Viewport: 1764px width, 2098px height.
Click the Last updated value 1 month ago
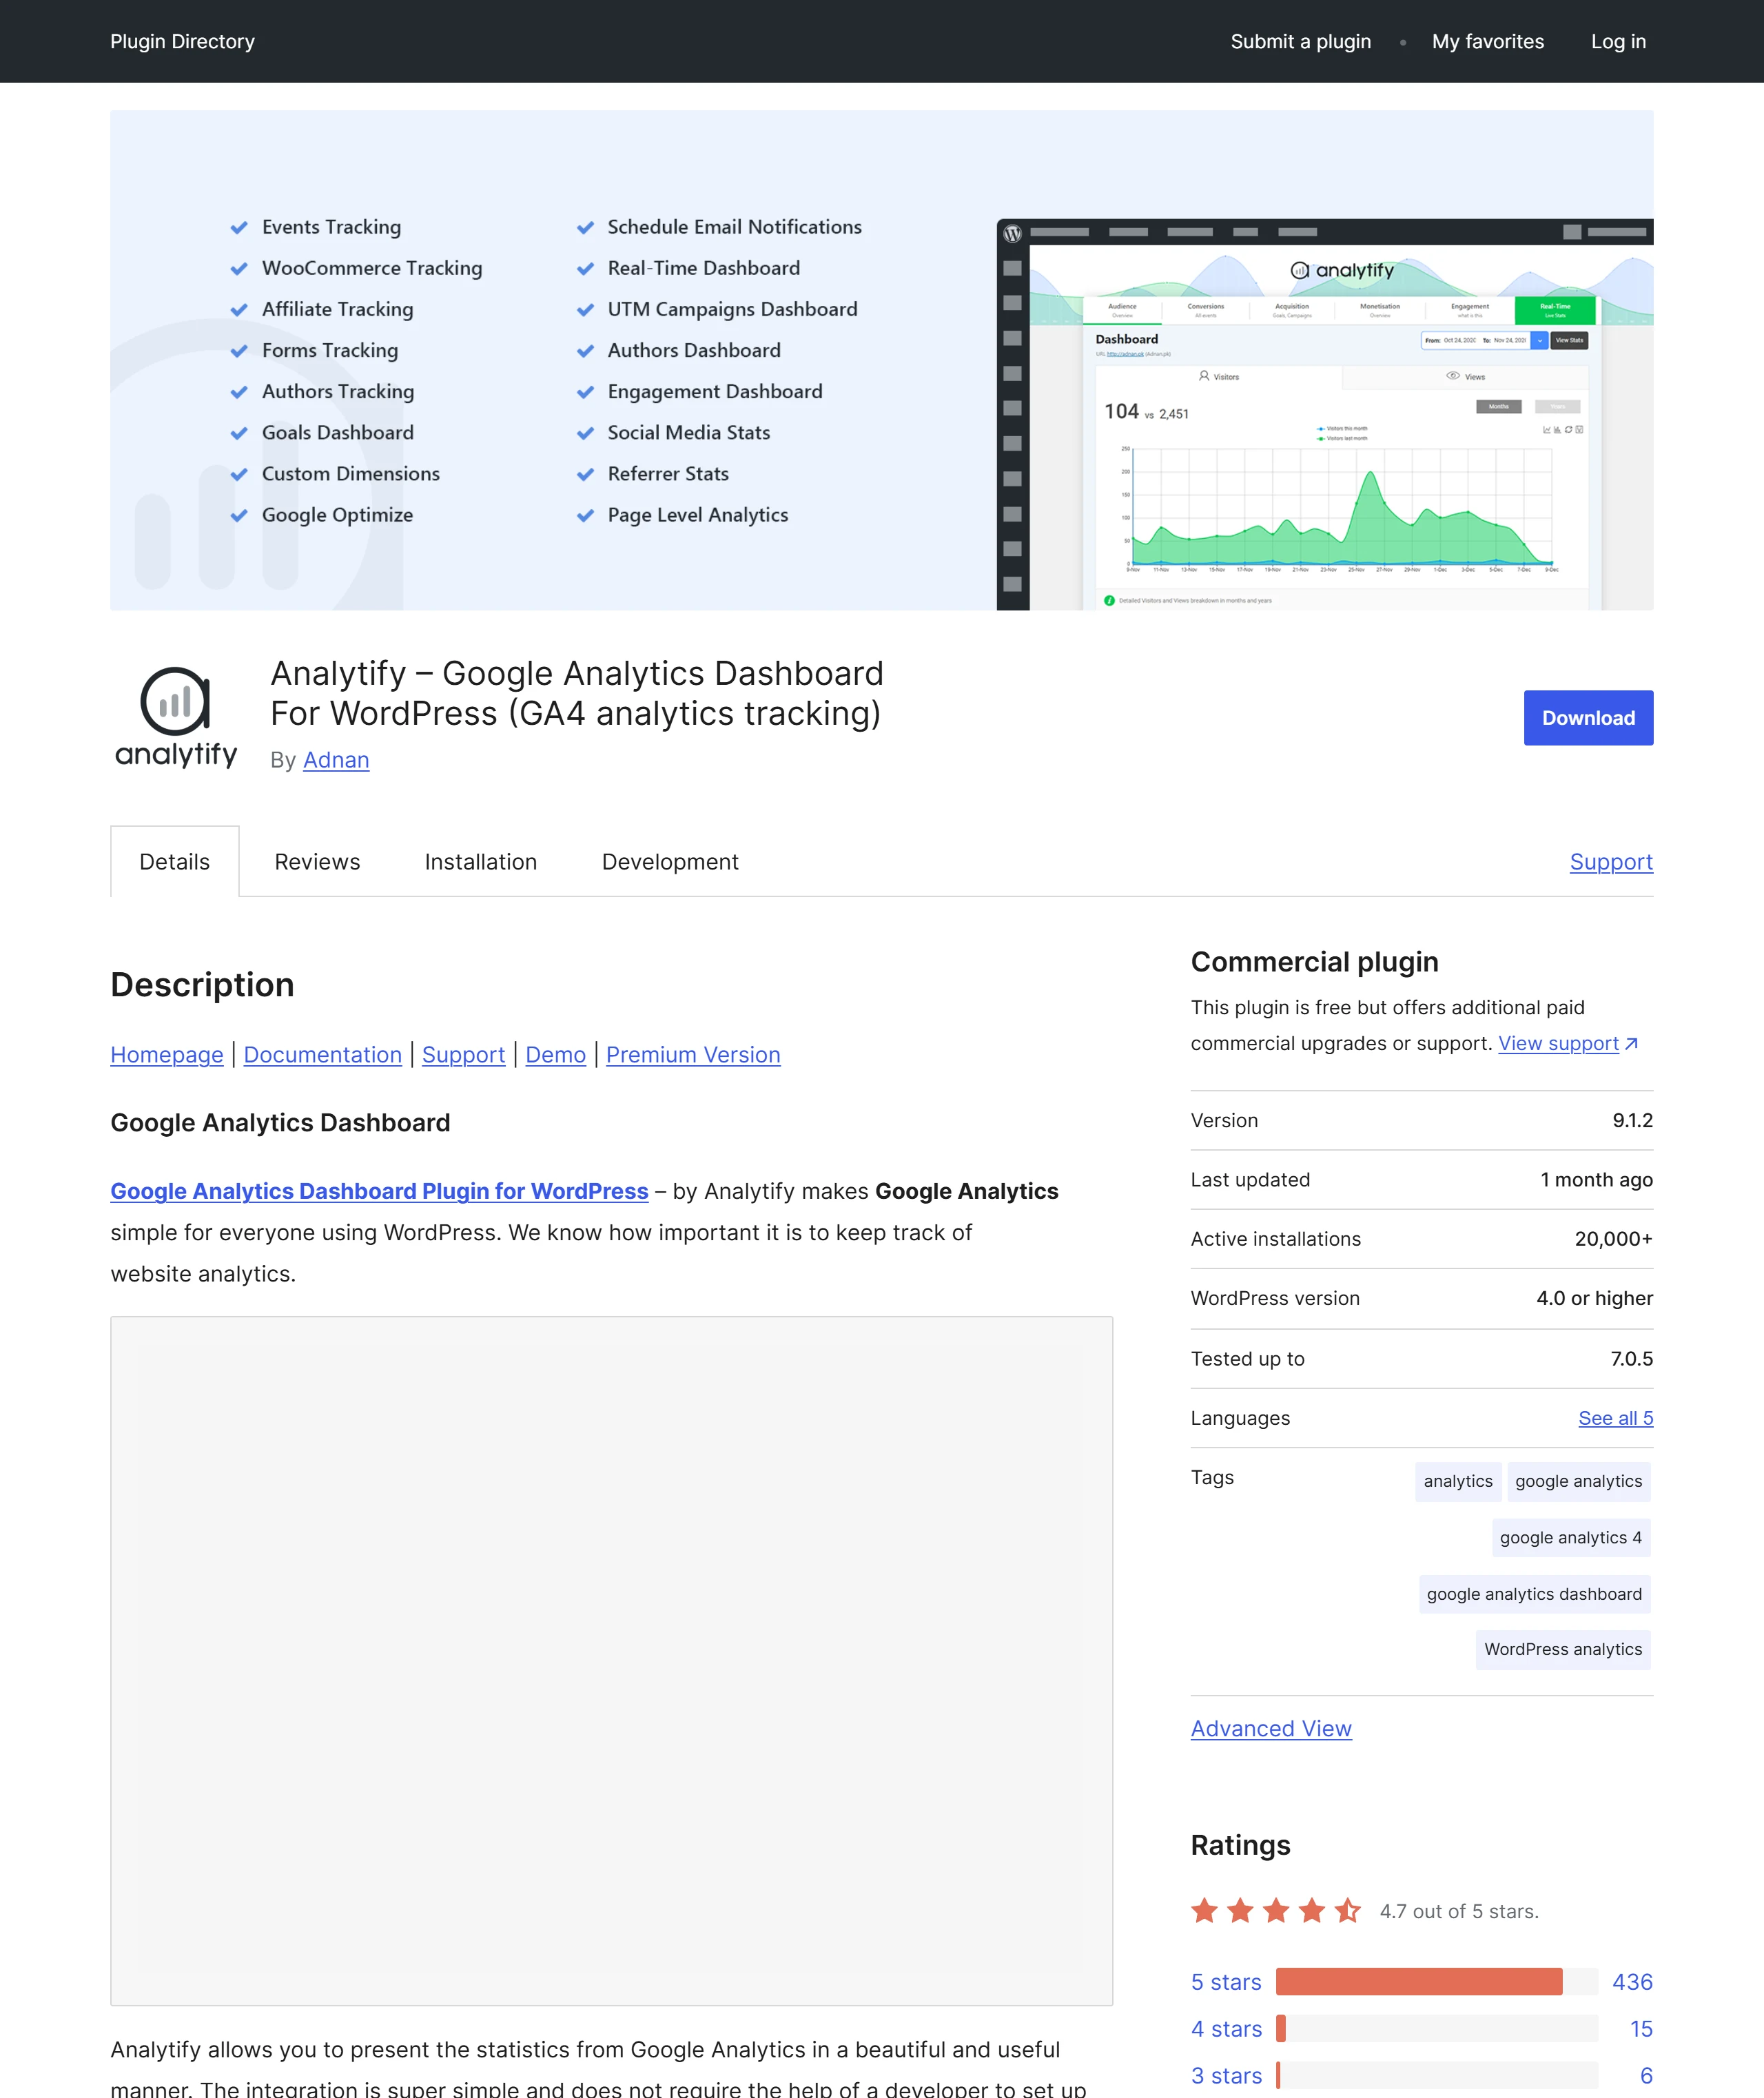click(1596, 1180)
